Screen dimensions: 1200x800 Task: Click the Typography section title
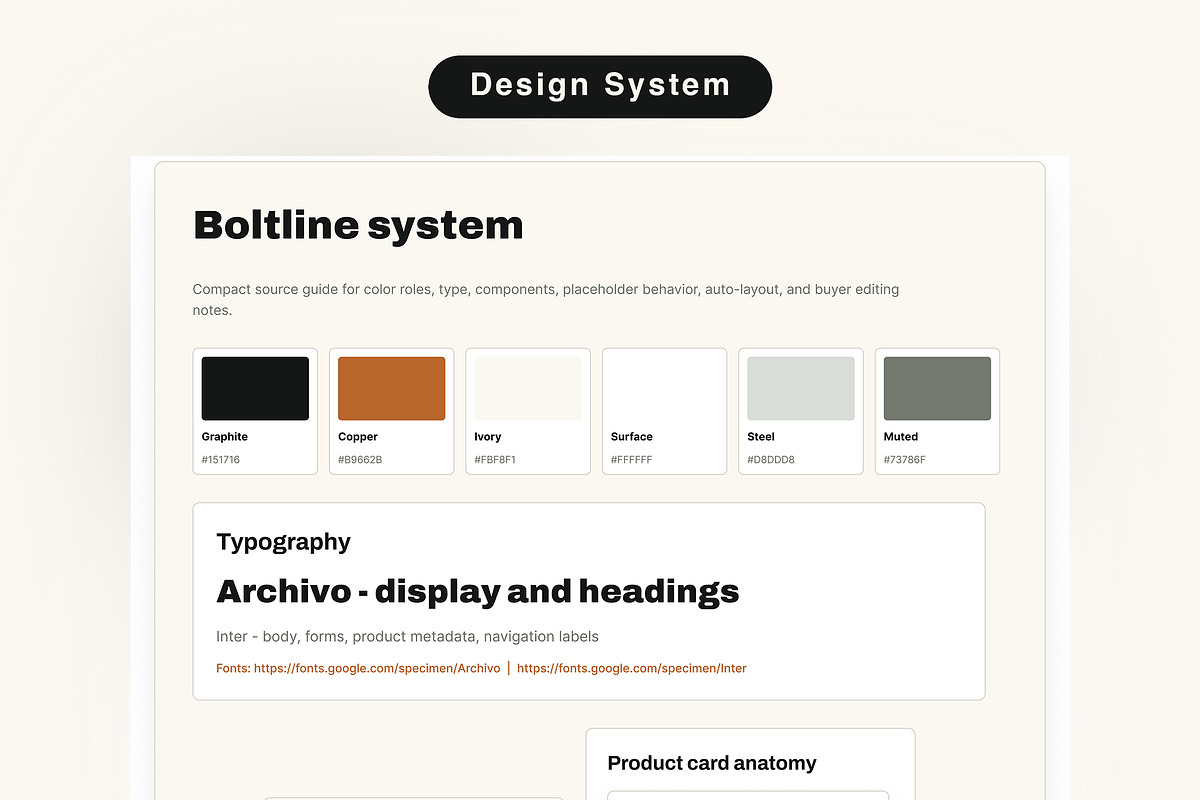[283, 542]
